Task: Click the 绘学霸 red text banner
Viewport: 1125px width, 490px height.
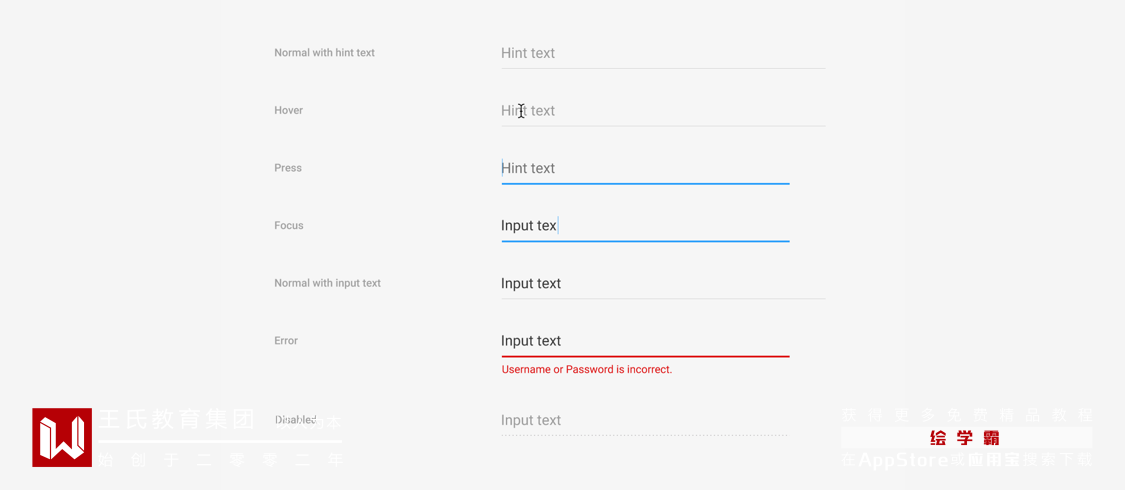Action: (x=965, y=438)
